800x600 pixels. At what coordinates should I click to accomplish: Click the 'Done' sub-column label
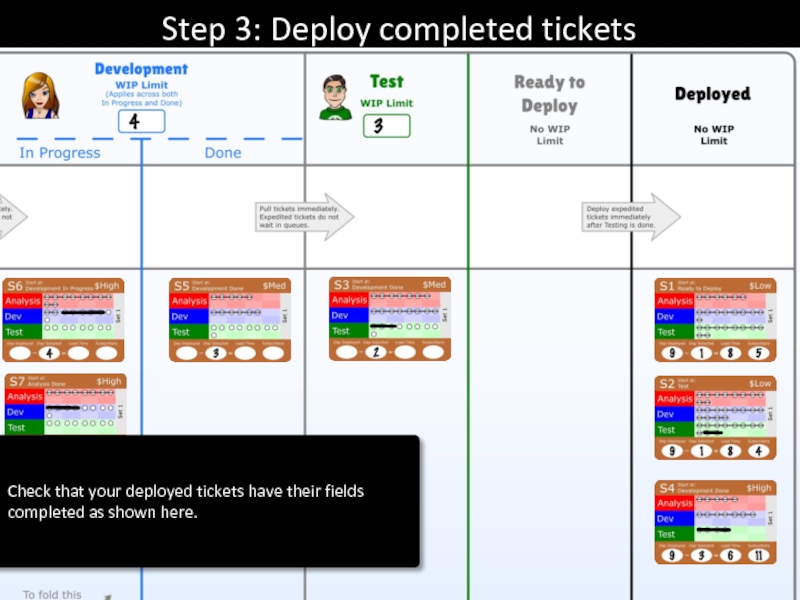[x=223, y=153]
